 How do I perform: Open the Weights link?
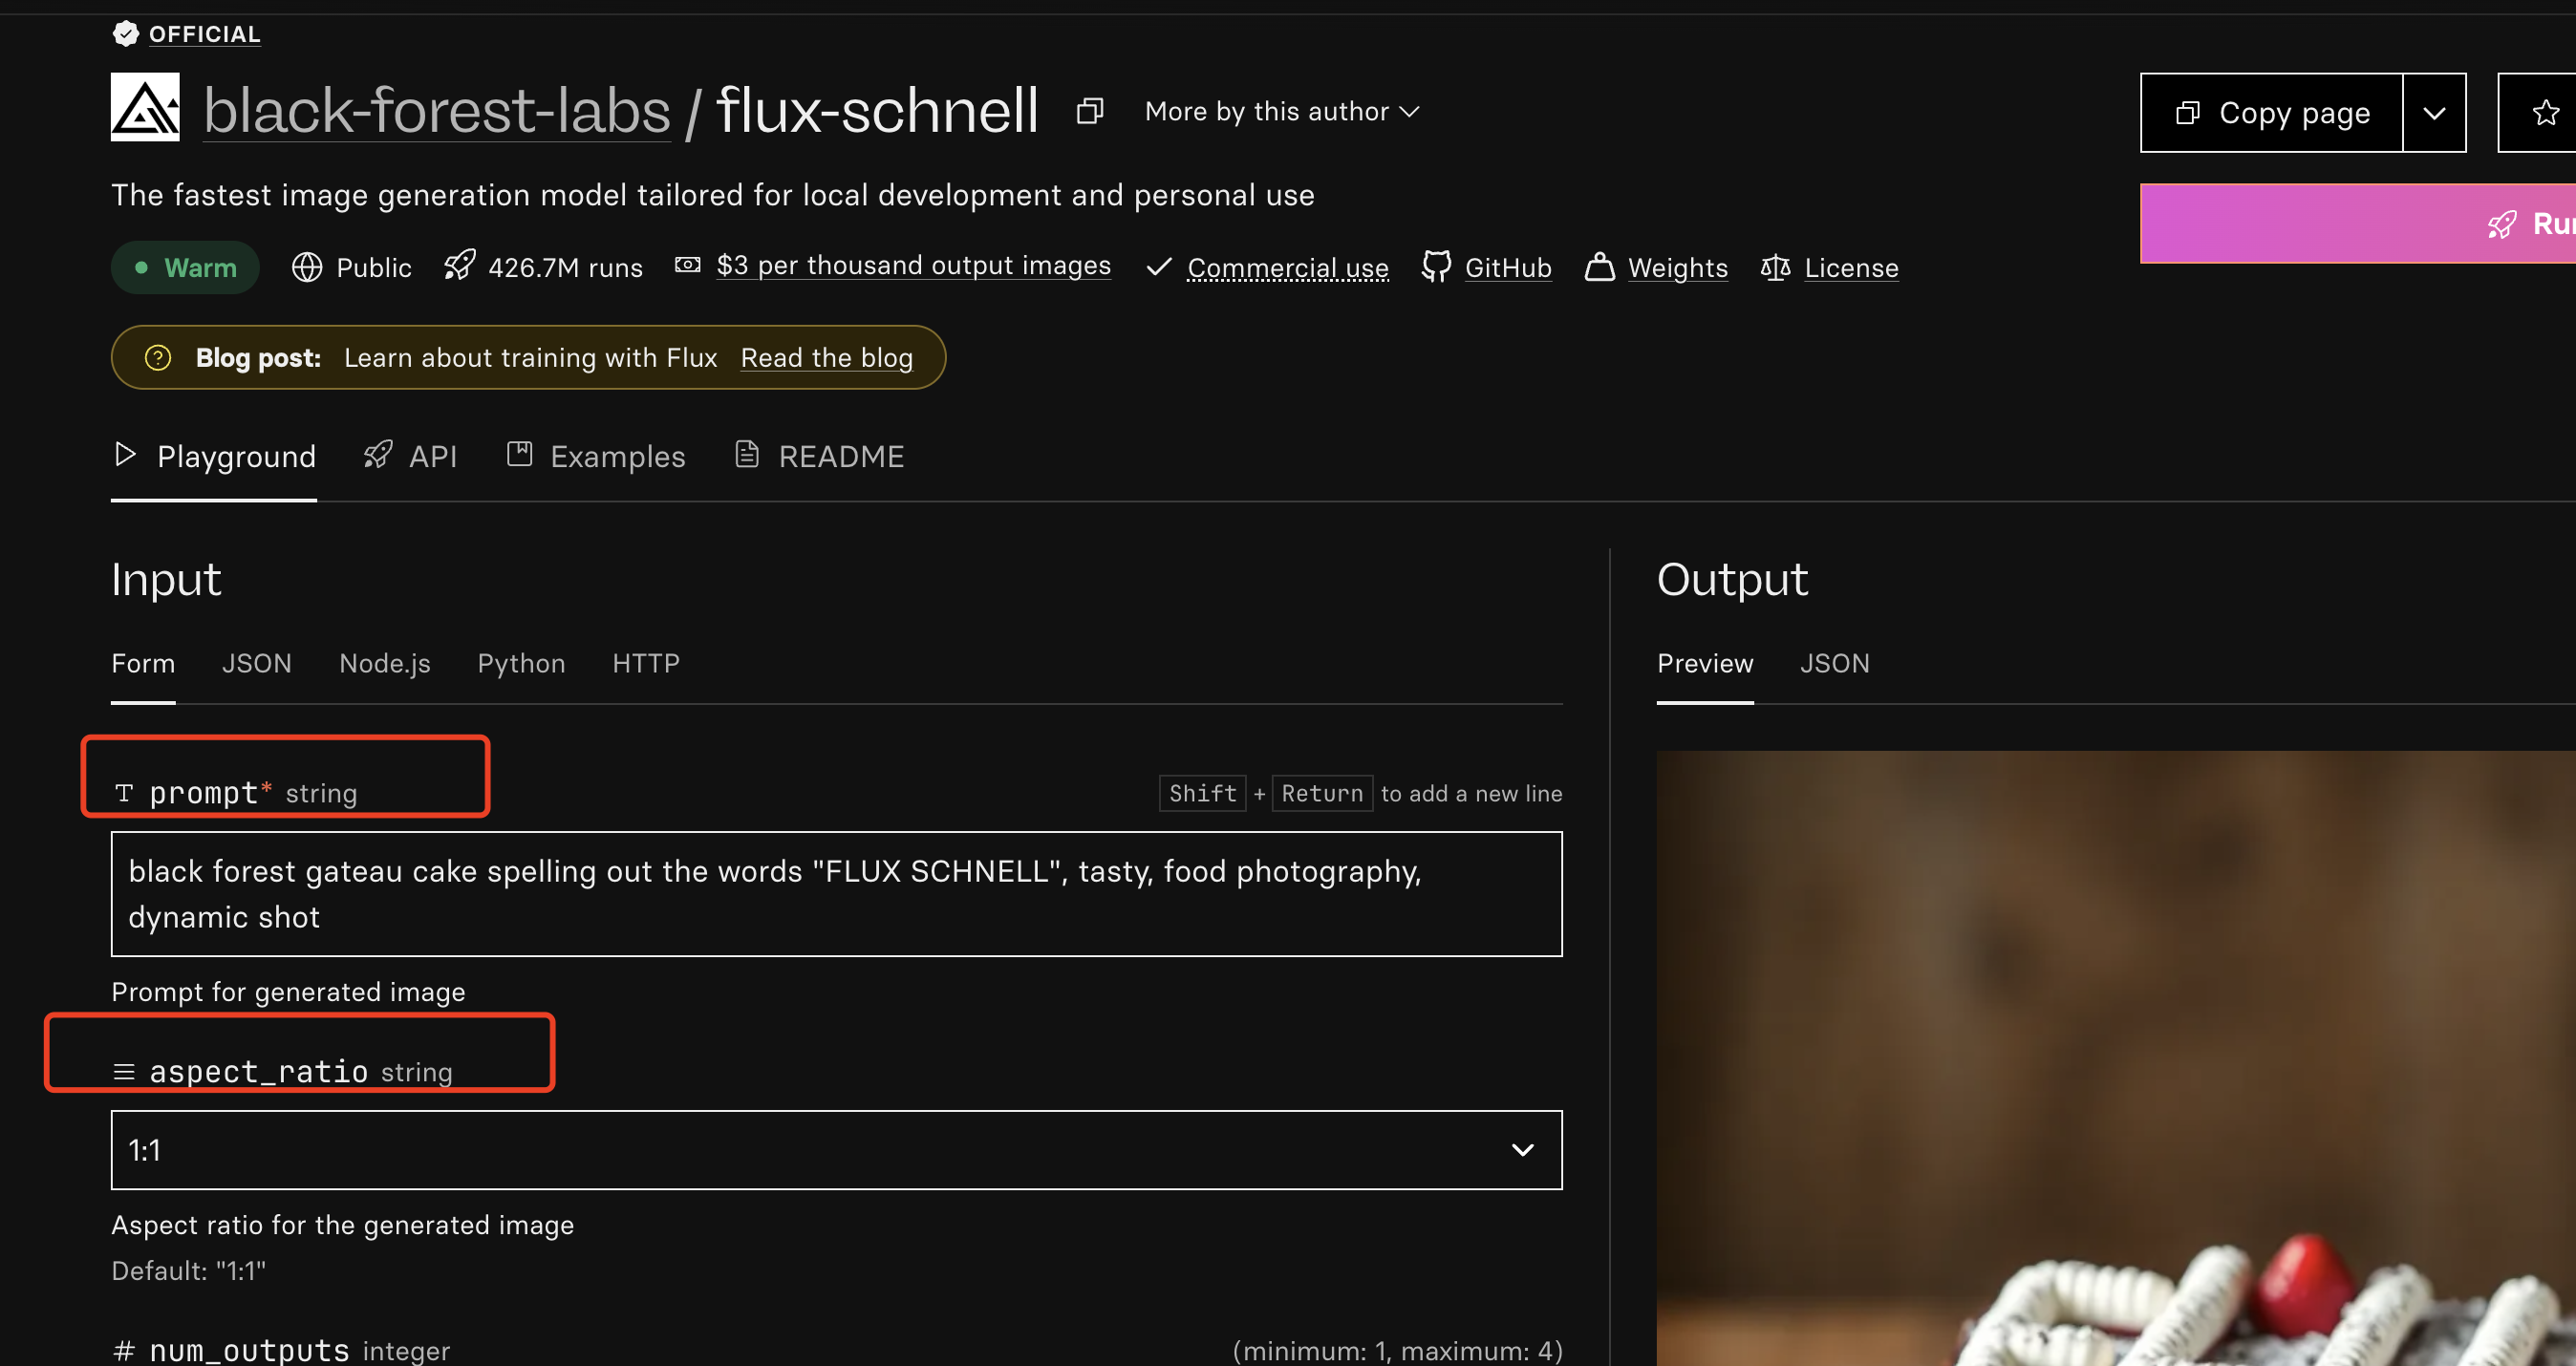1677,267
